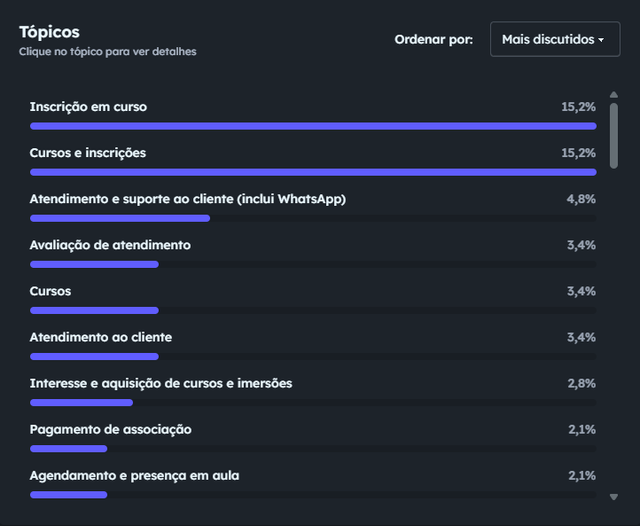
Task: Select Agendamento e presença em aula topic
Action: 313,484
